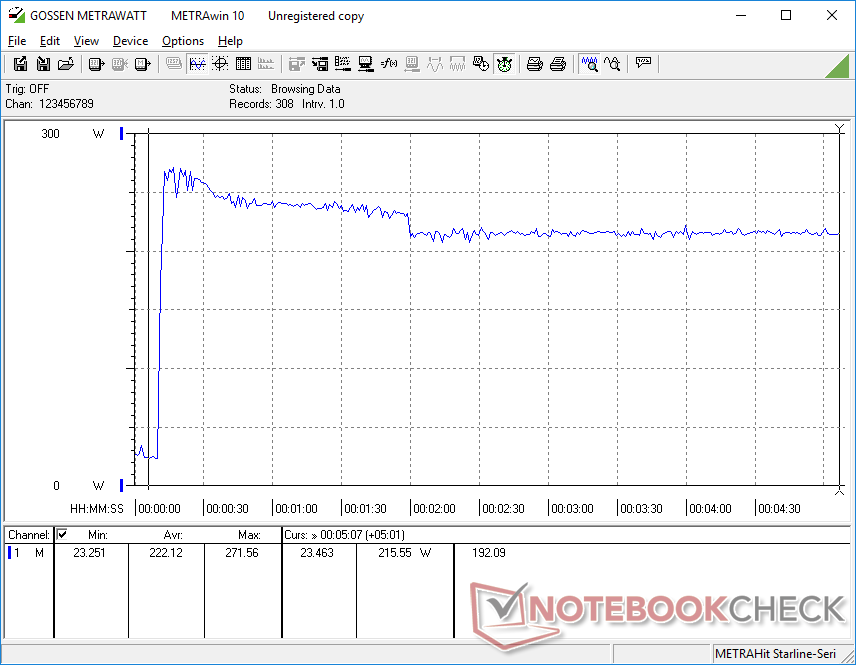856x665 pixels.
Task: Click the application icon in title bar
Action: [16, 15]
